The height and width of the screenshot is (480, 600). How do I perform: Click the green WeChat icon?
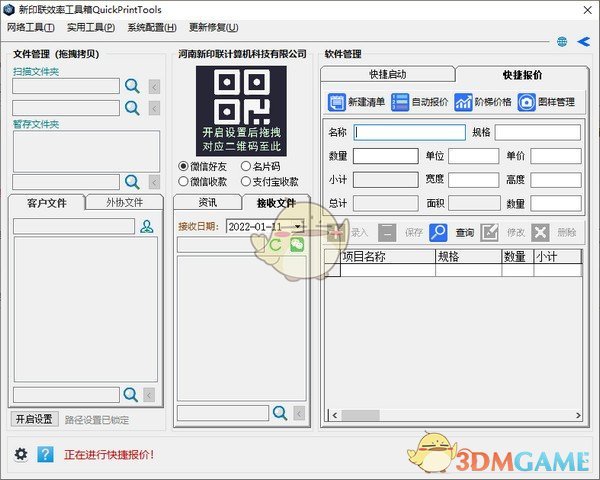pyautogui.click(x=297, y=245)
